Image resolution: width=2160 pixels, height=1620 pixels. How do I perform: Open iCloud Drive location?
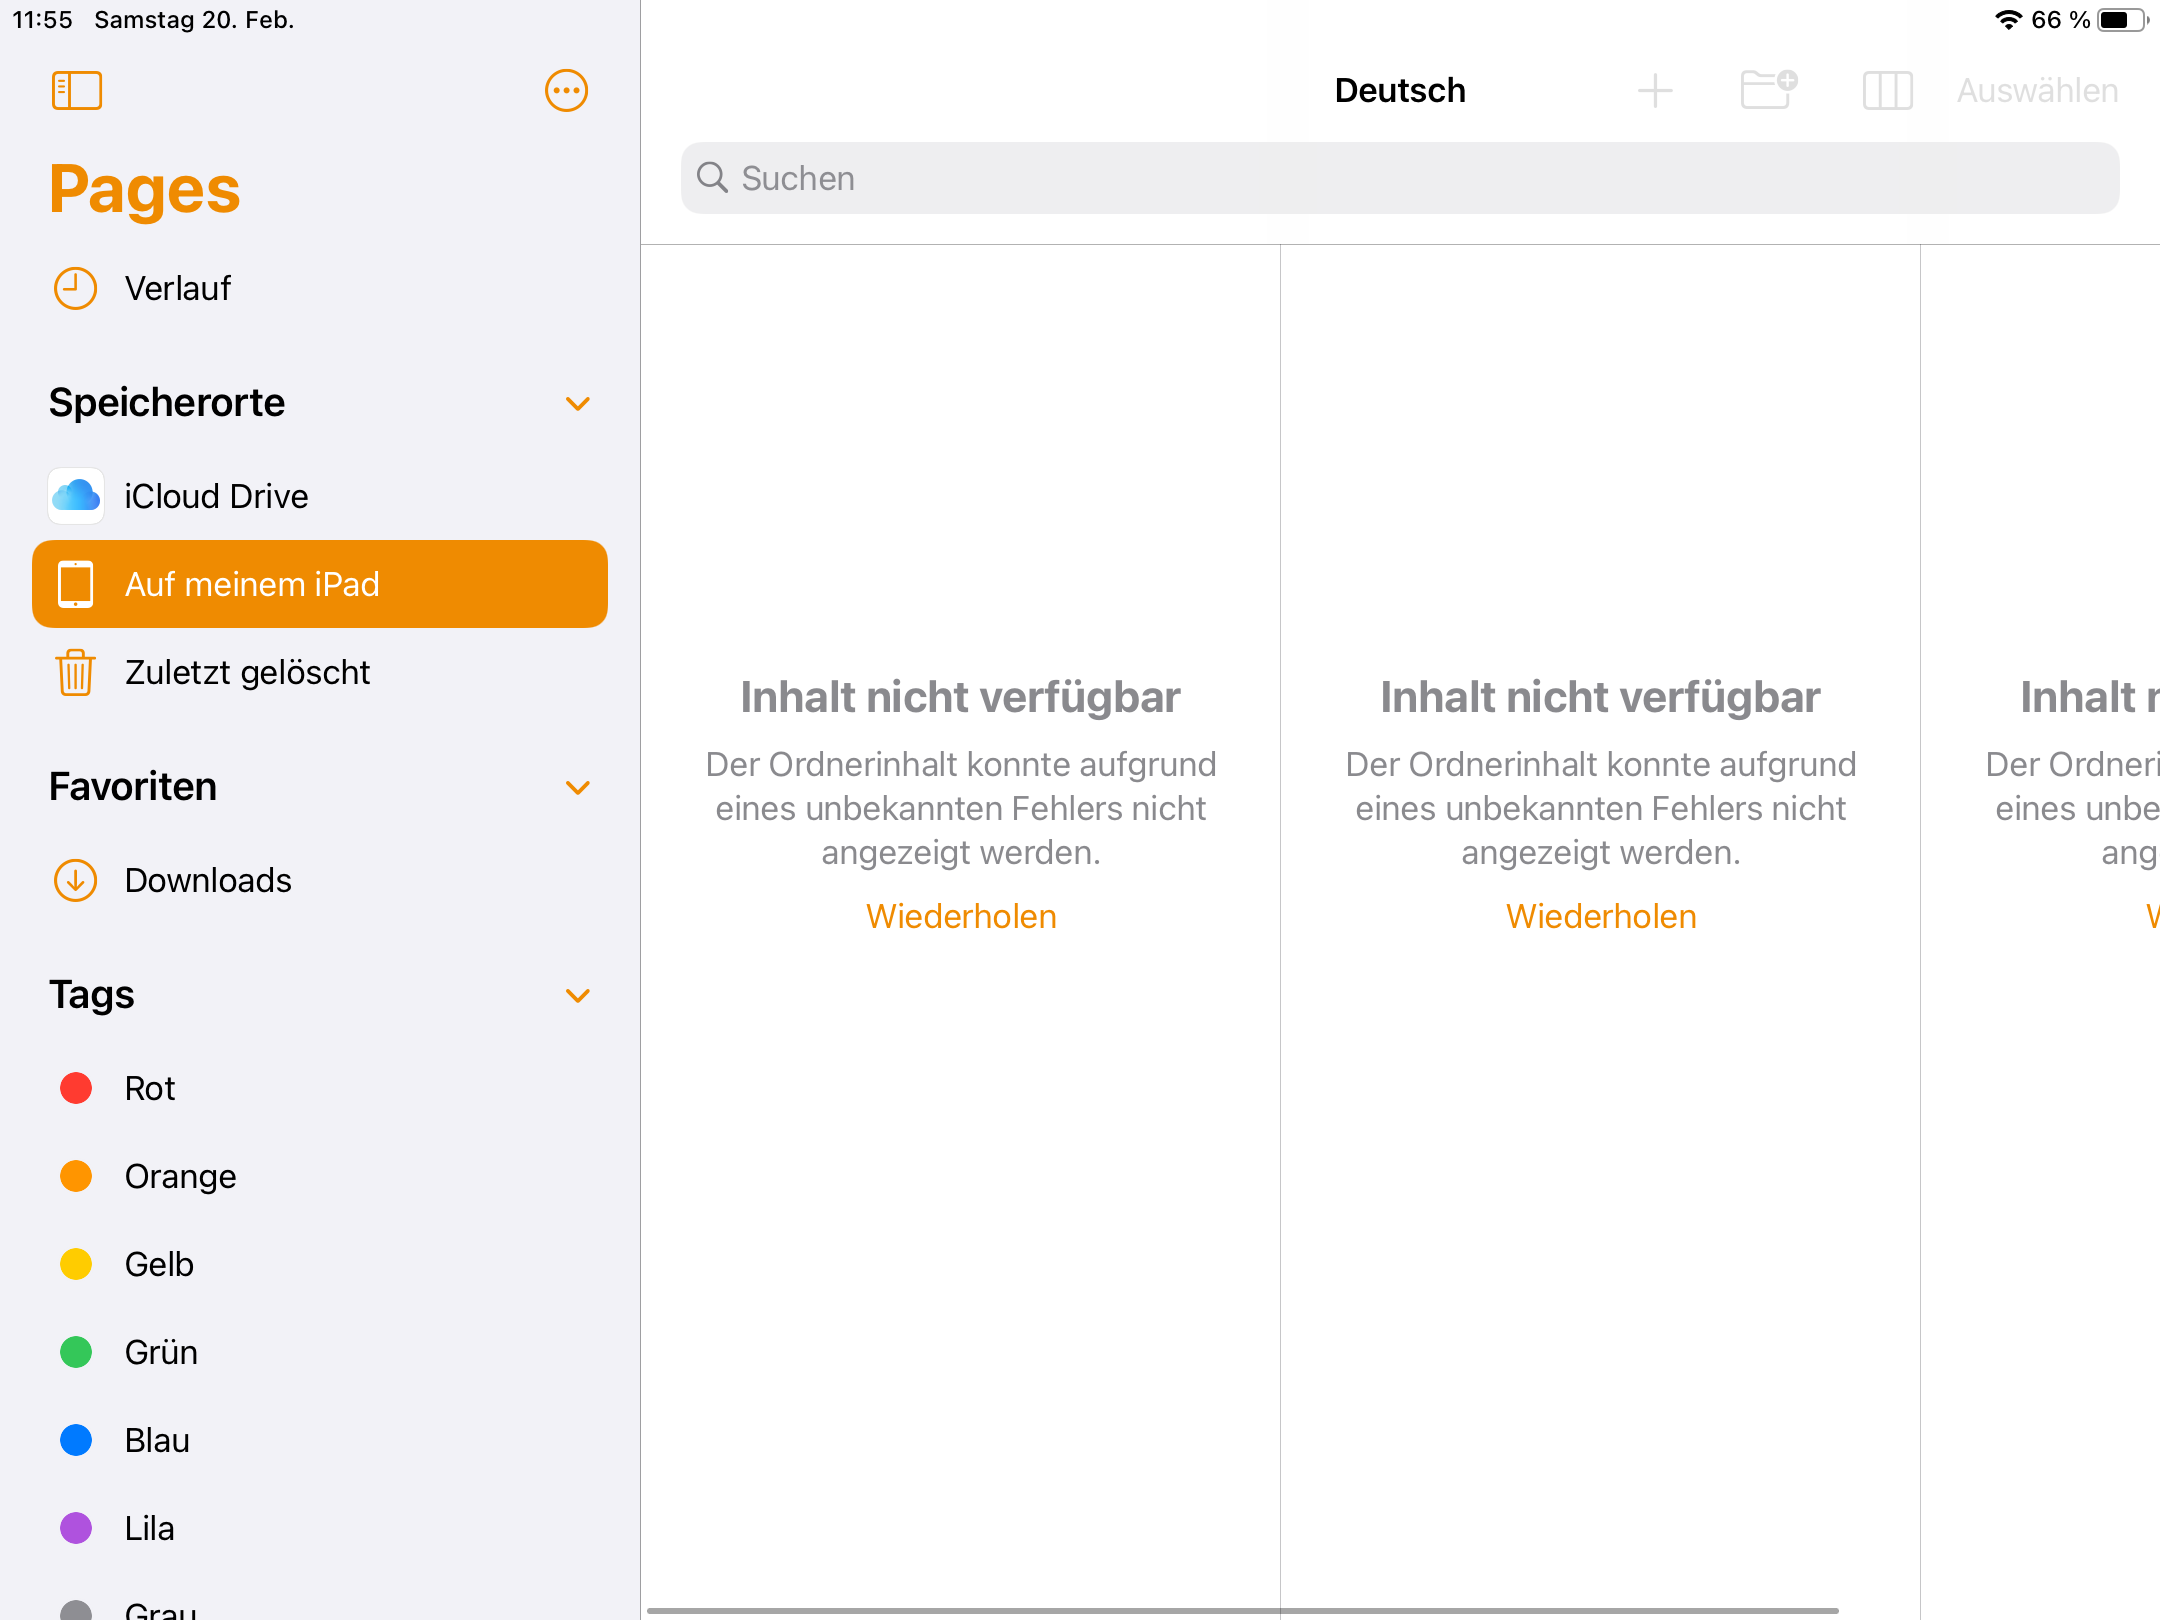(x=216, y=496)
